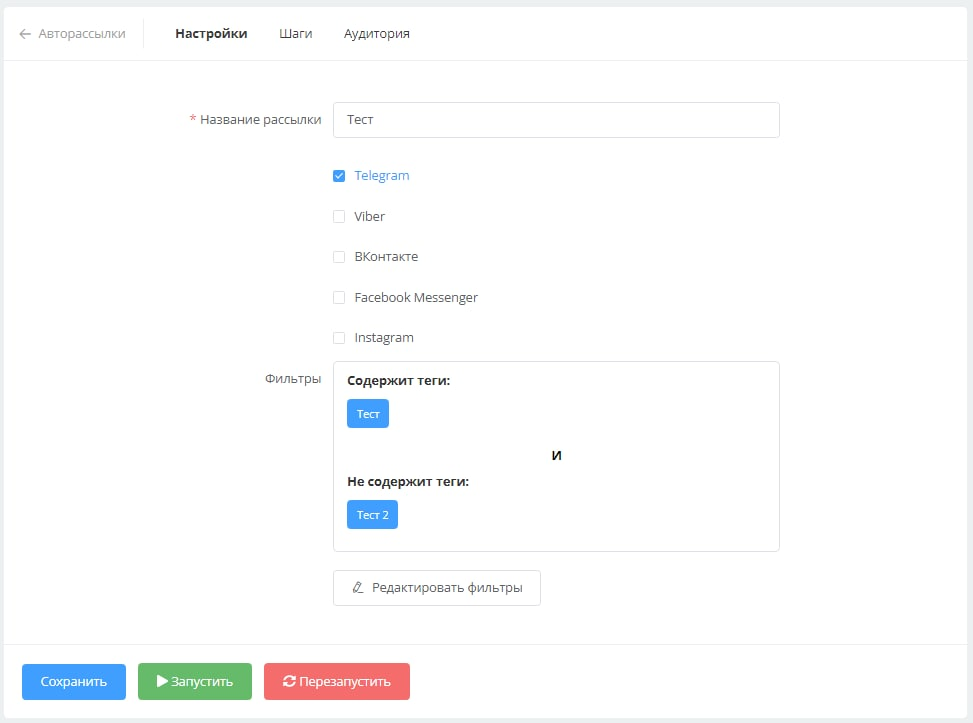Image resolution: width=973 pixels, height=723 pixels.
Task: Open Редактировать фильтры to edit filters
Action: 436,588
